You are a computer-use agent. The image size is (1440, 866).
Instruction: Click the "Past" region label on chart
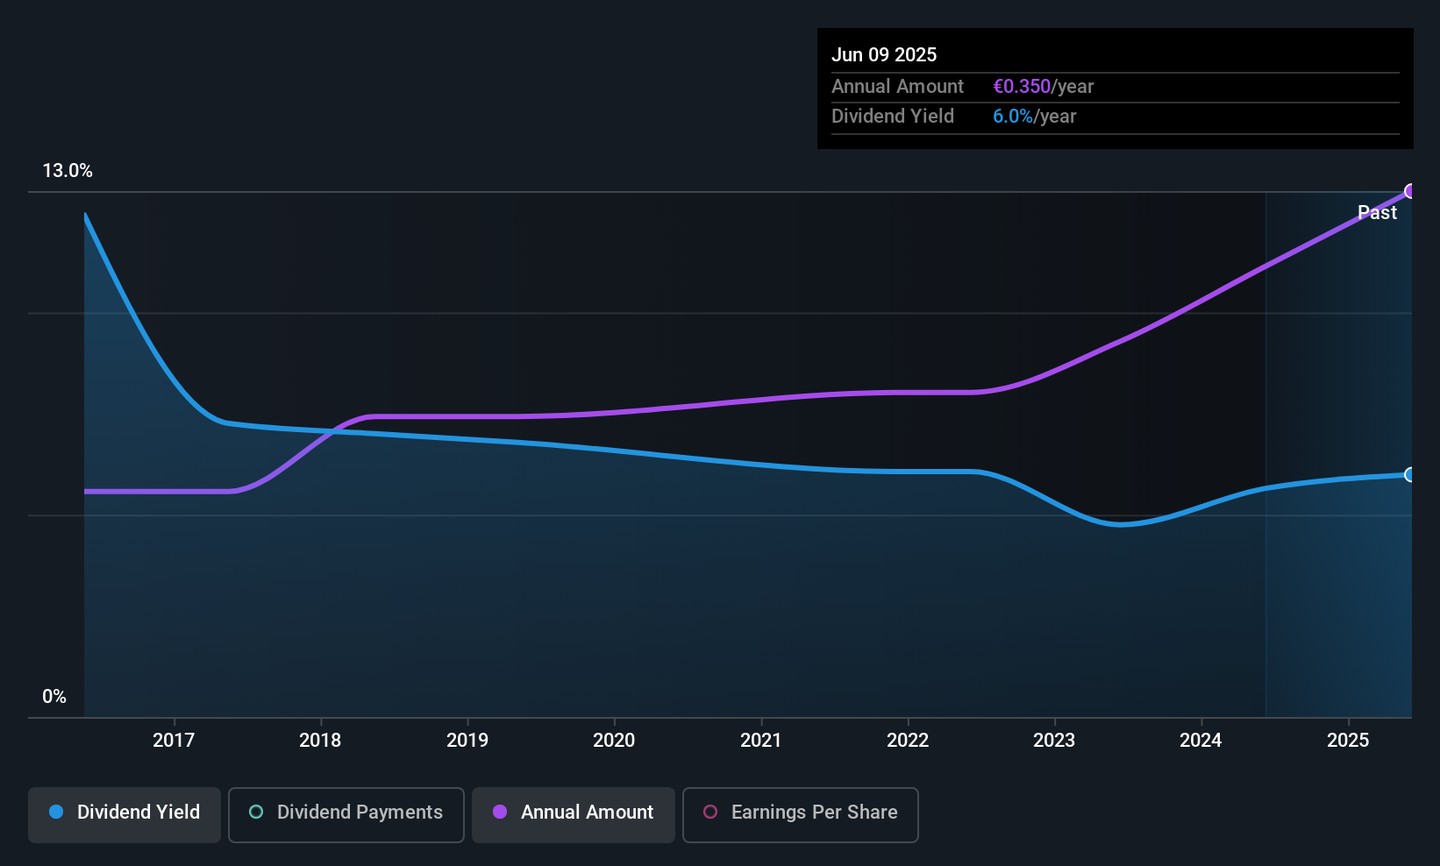1377,212
